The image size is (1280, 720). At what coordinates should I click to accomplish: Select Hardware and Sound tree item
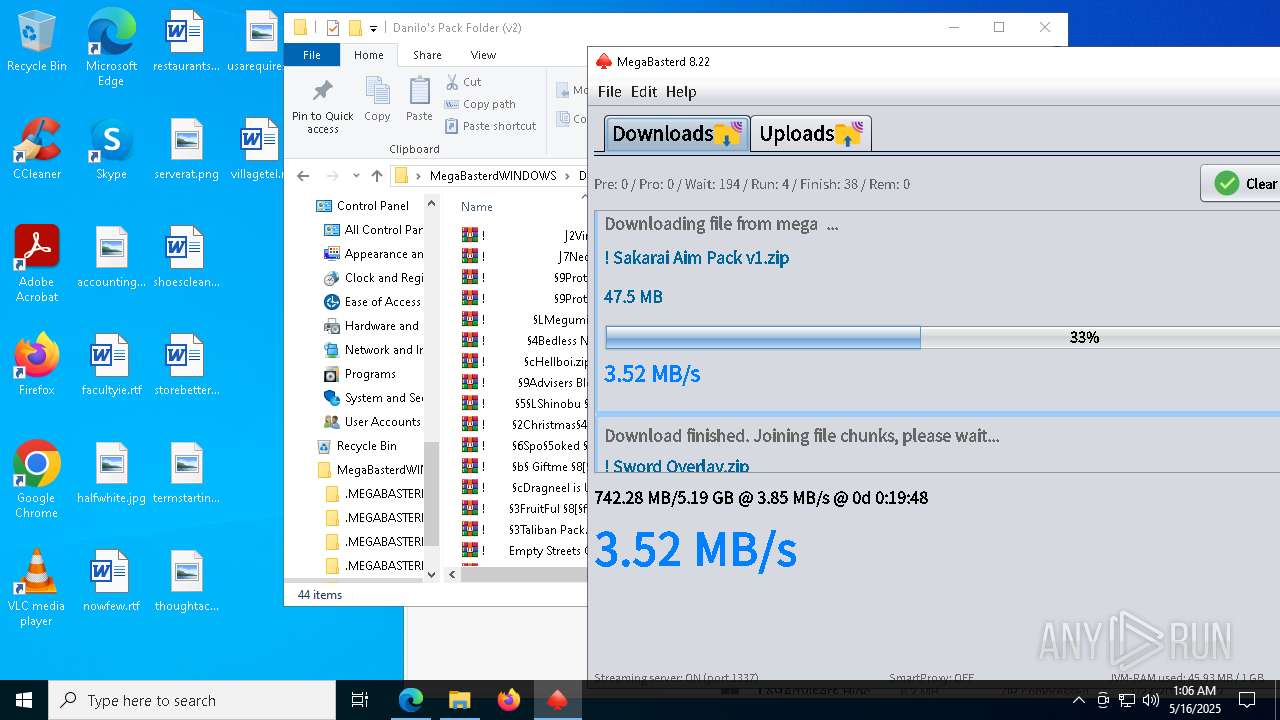[x=373, y=326]
